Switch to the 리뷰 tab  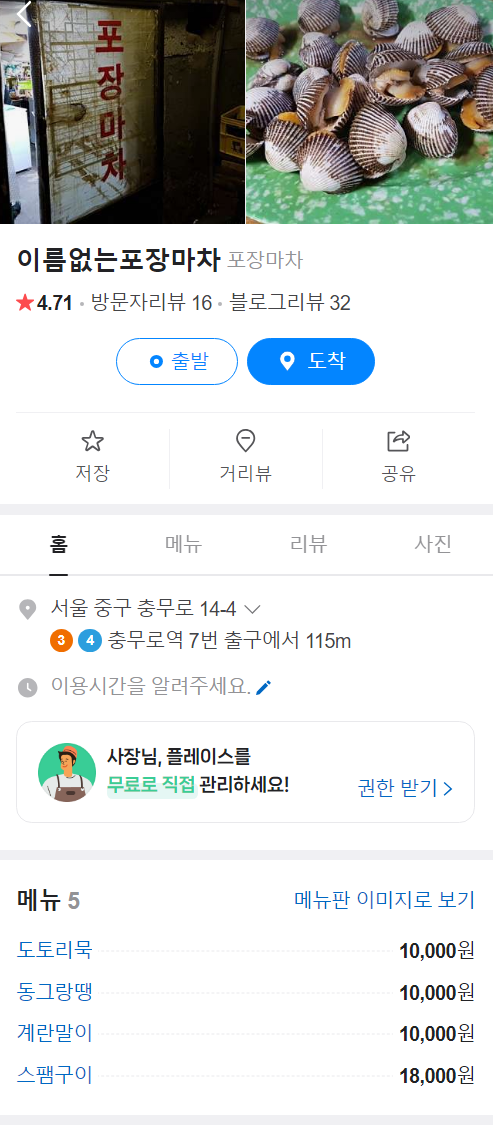coord(308,544)
